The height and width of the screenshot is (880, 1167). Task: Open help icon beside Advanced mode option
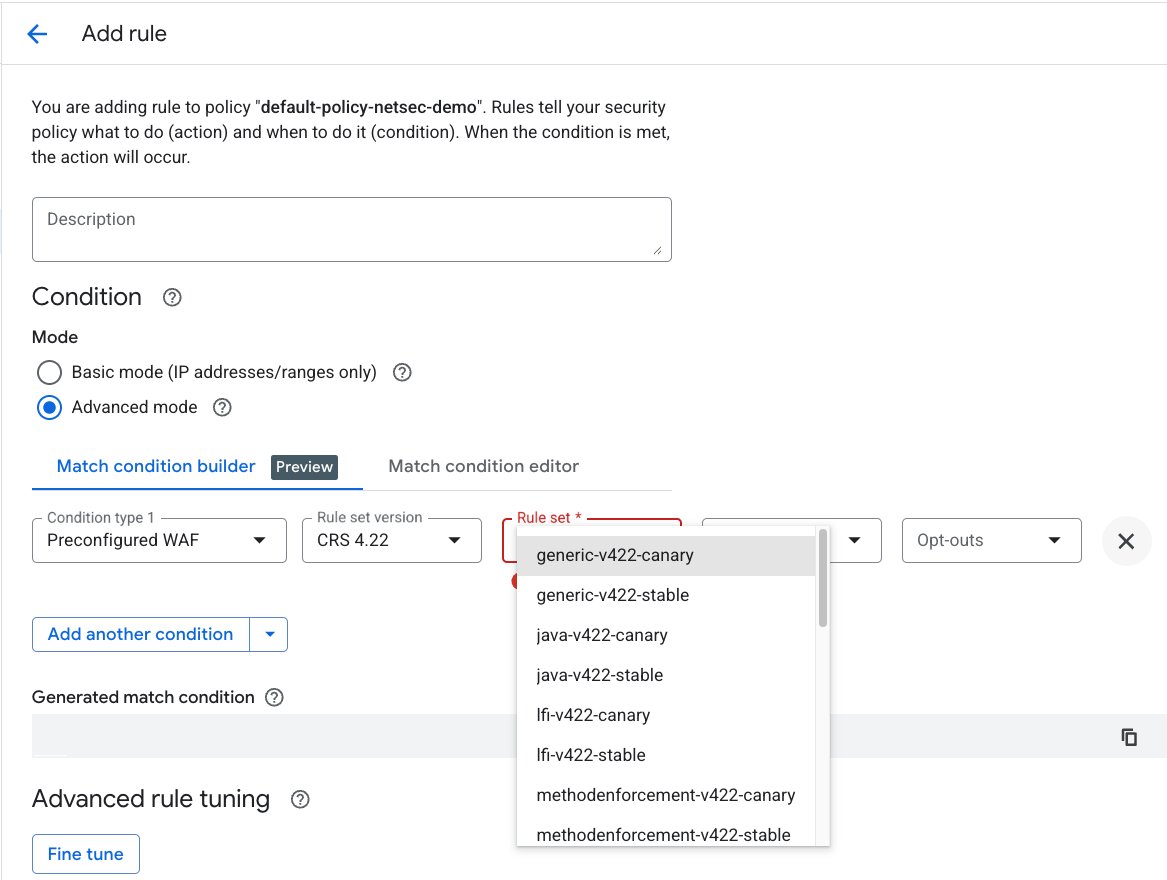point(222,407)
